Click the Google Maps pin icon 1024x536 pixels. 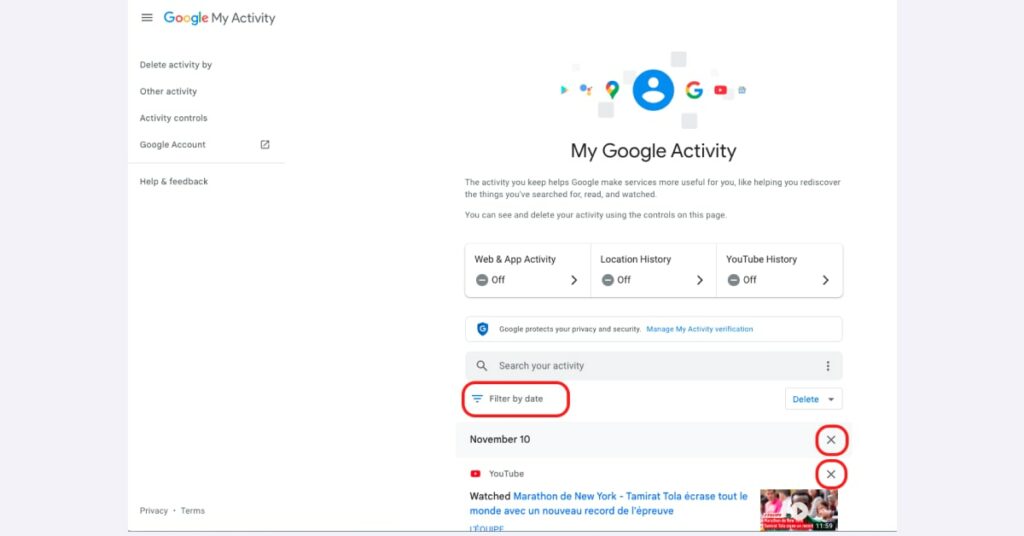coord(612,90)
